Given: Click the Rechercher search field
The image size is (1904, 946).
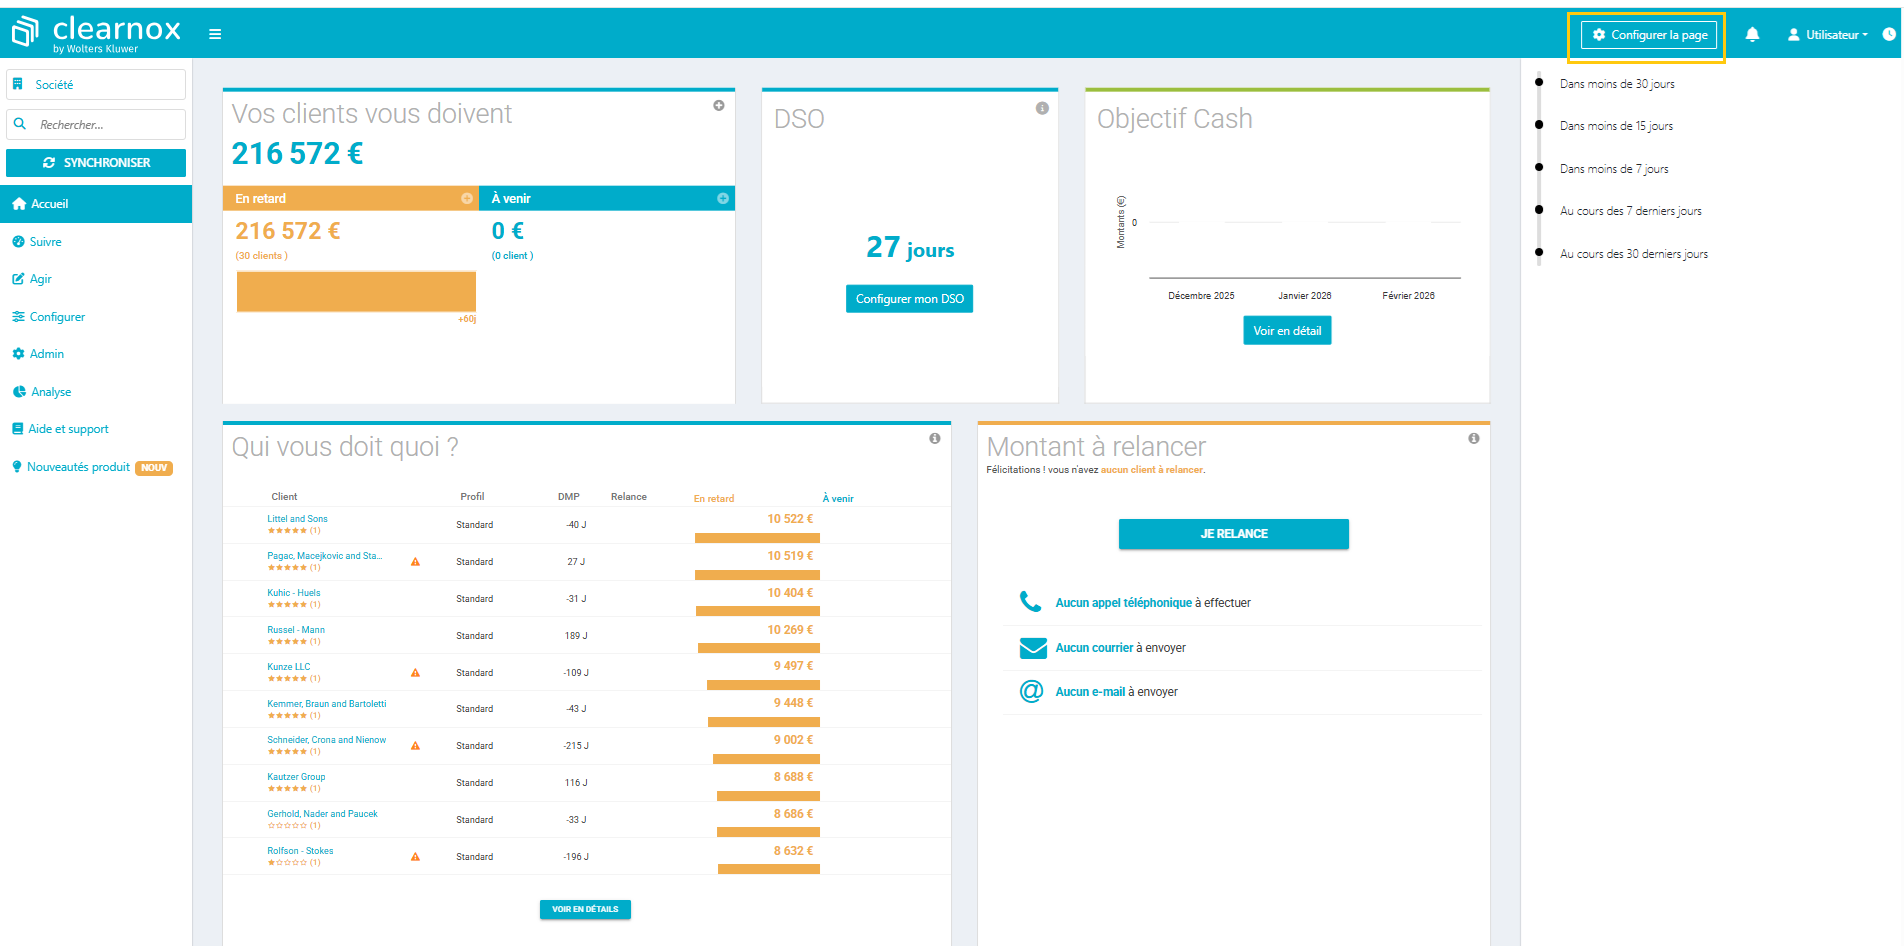Looking at the screenshot, I should [96, 125].
